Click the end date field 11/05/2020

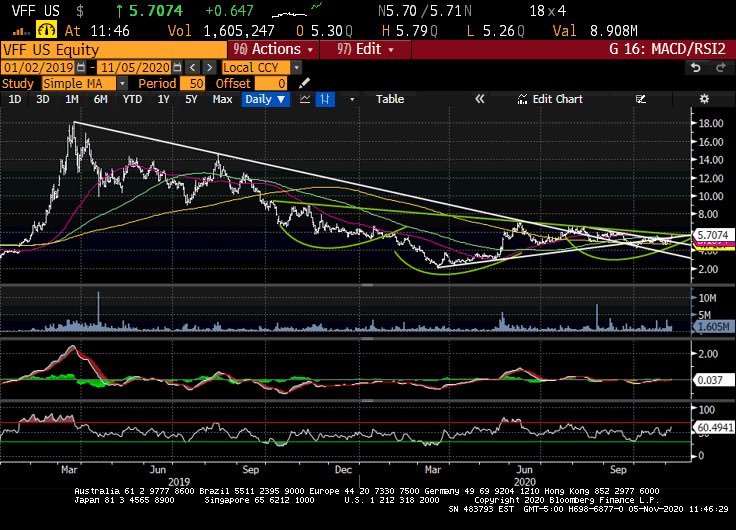135,68
